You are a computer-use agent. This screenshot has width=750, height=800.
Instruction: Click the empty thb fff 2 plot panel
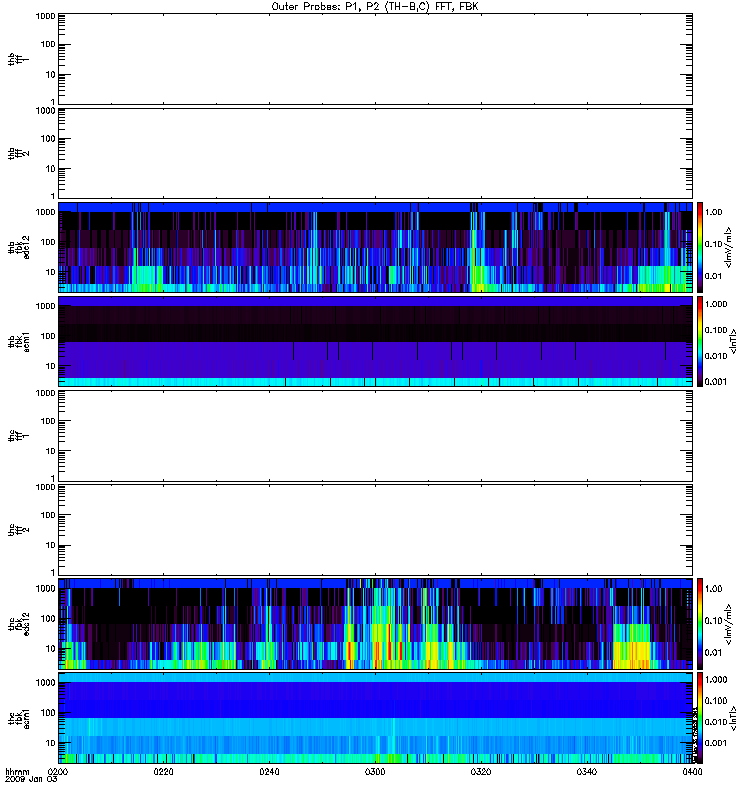tap(375, 153)
